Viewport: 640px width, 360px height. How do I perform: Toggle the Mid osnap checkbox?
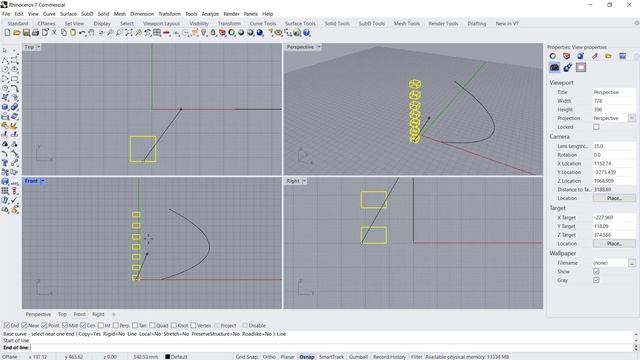click(65, 325)
